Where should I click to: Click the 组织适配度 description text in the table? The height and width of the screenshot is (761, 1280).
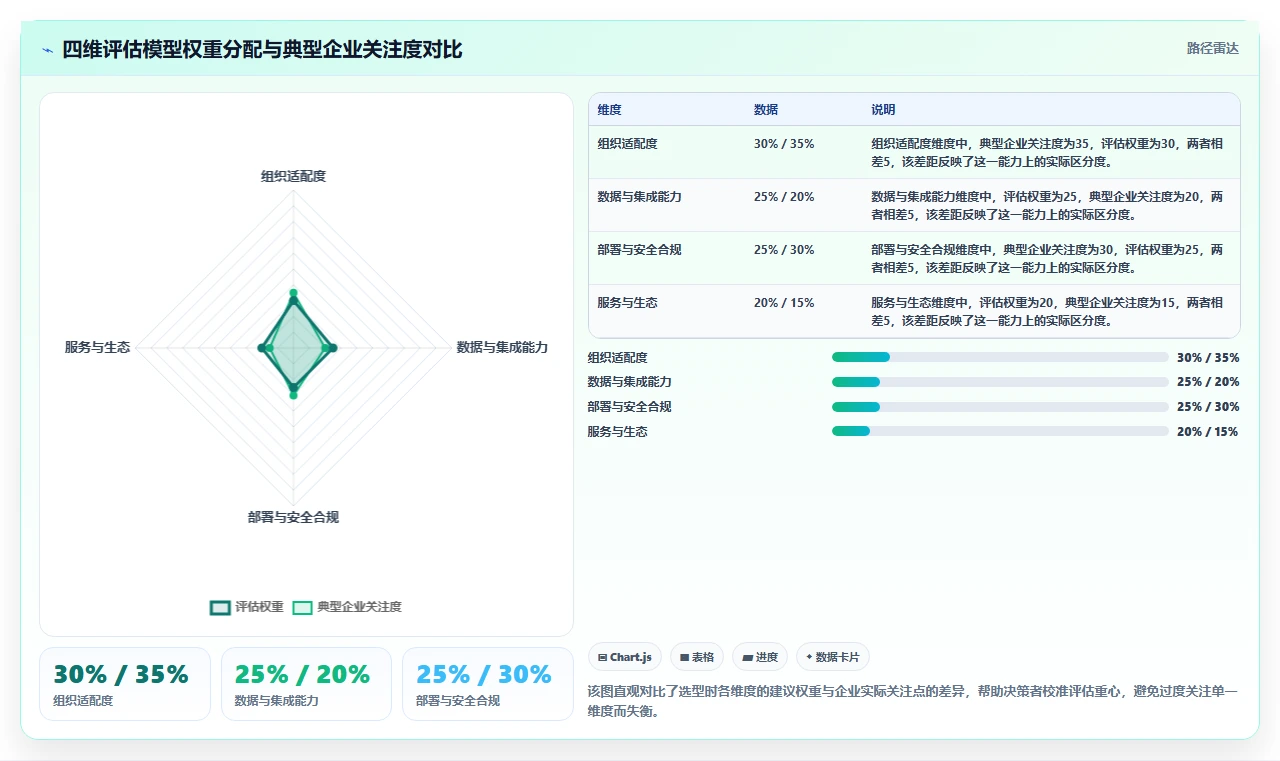(x=1047, y=152)
